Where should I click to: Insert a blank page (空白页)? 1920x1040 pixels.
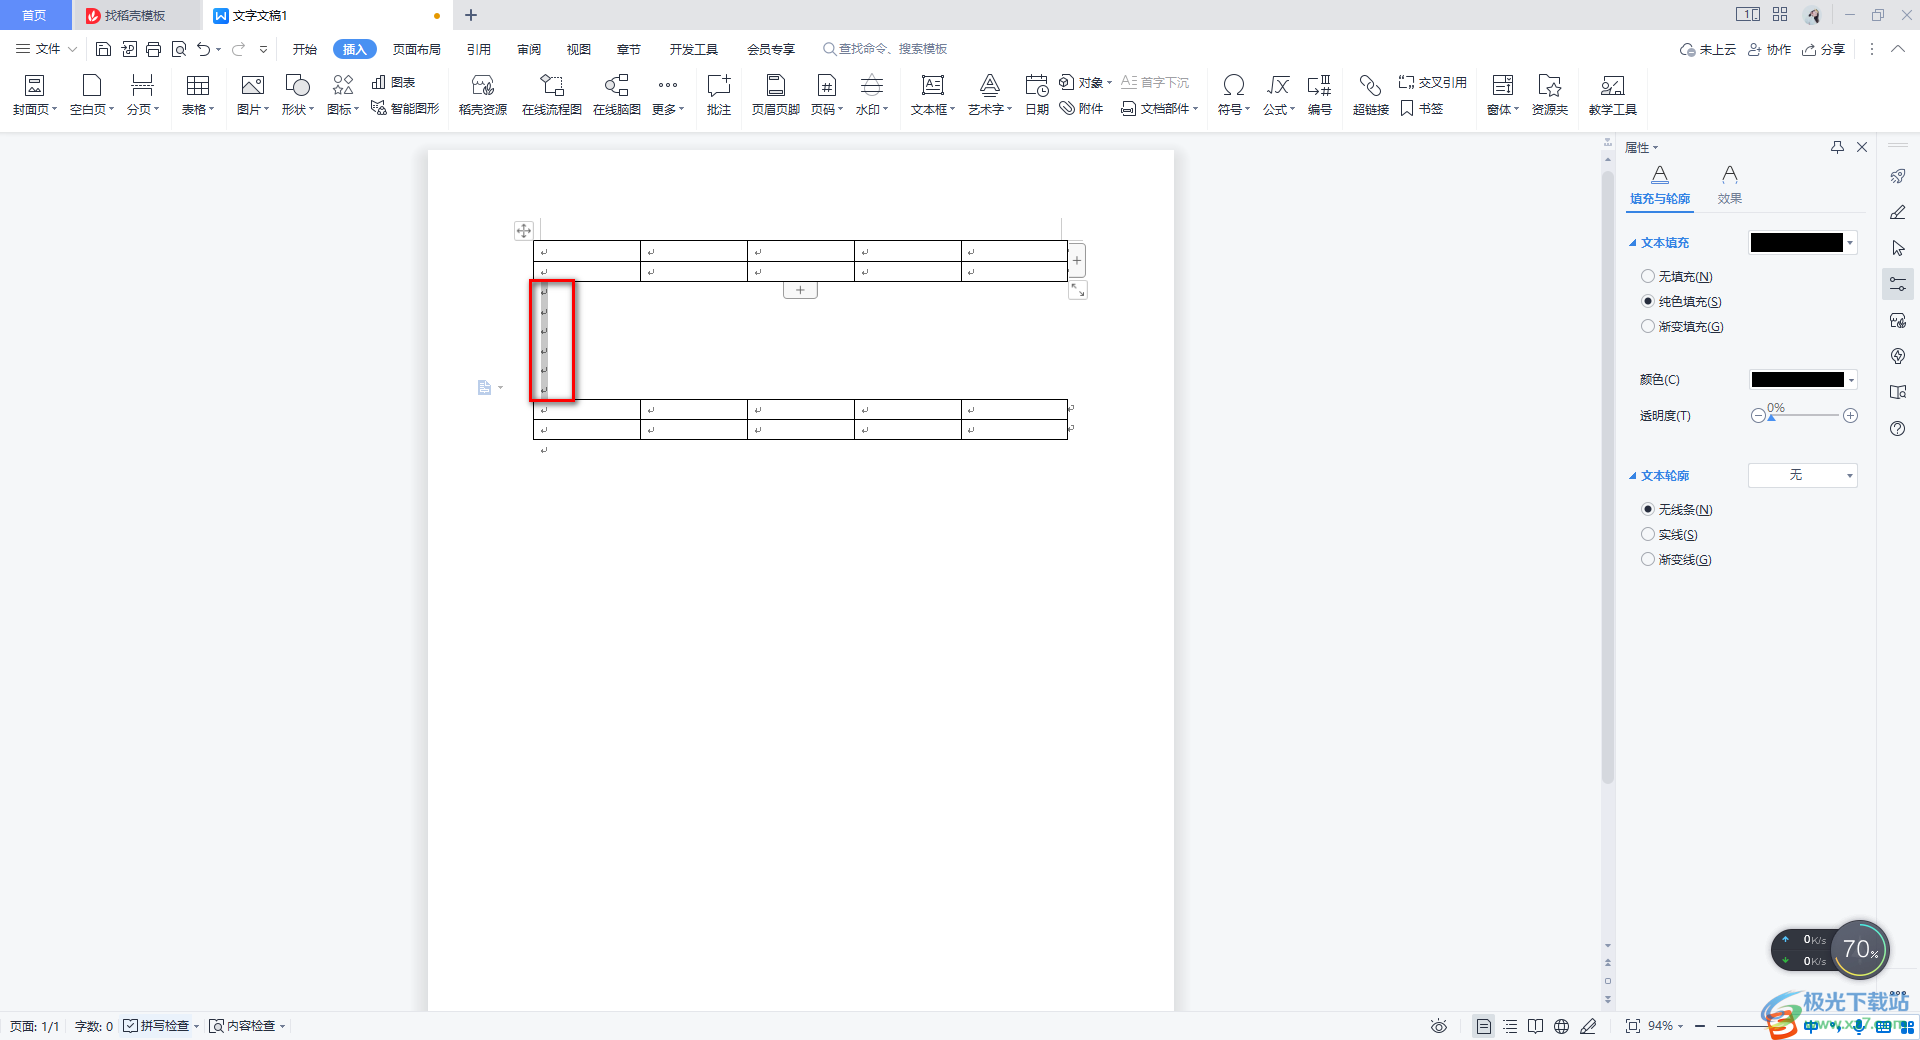[92, 96]
